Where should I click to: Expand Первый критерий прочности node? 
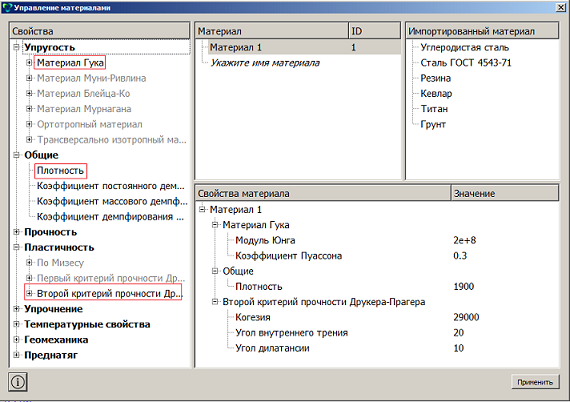click(29, 278)
